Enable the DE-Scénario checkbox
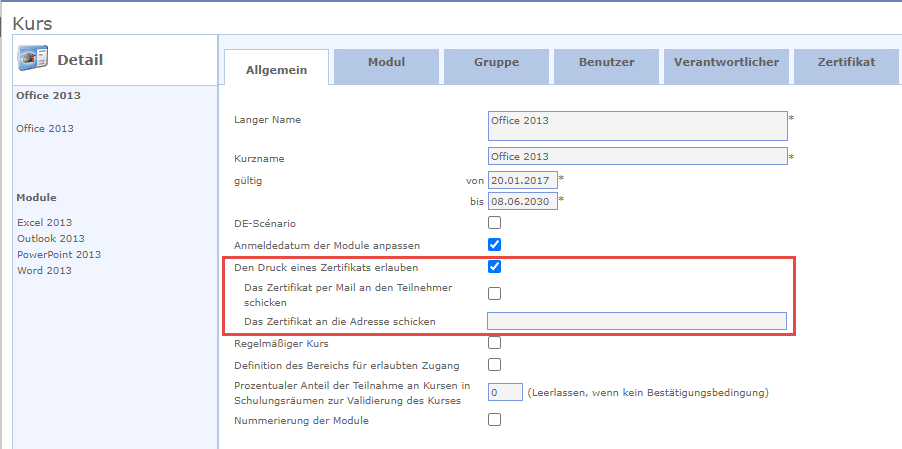 [x=494, y=222]
